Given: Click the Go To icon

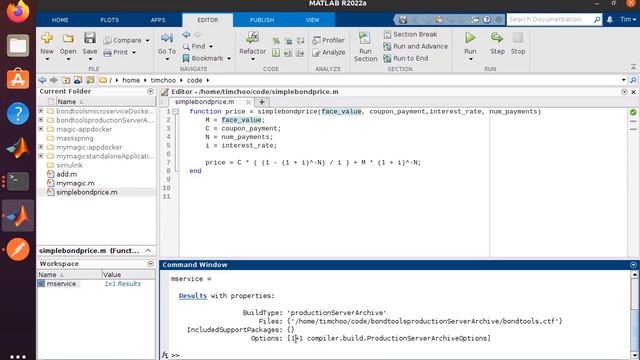Looking at the screenshot, I should click(167, 38).
